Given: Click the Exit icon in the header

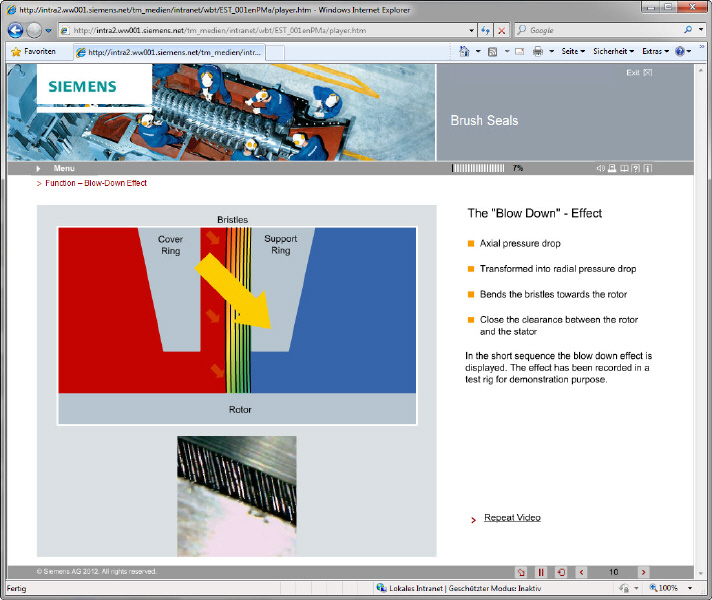Looking at the screenshot, I should tap(647, 73).
